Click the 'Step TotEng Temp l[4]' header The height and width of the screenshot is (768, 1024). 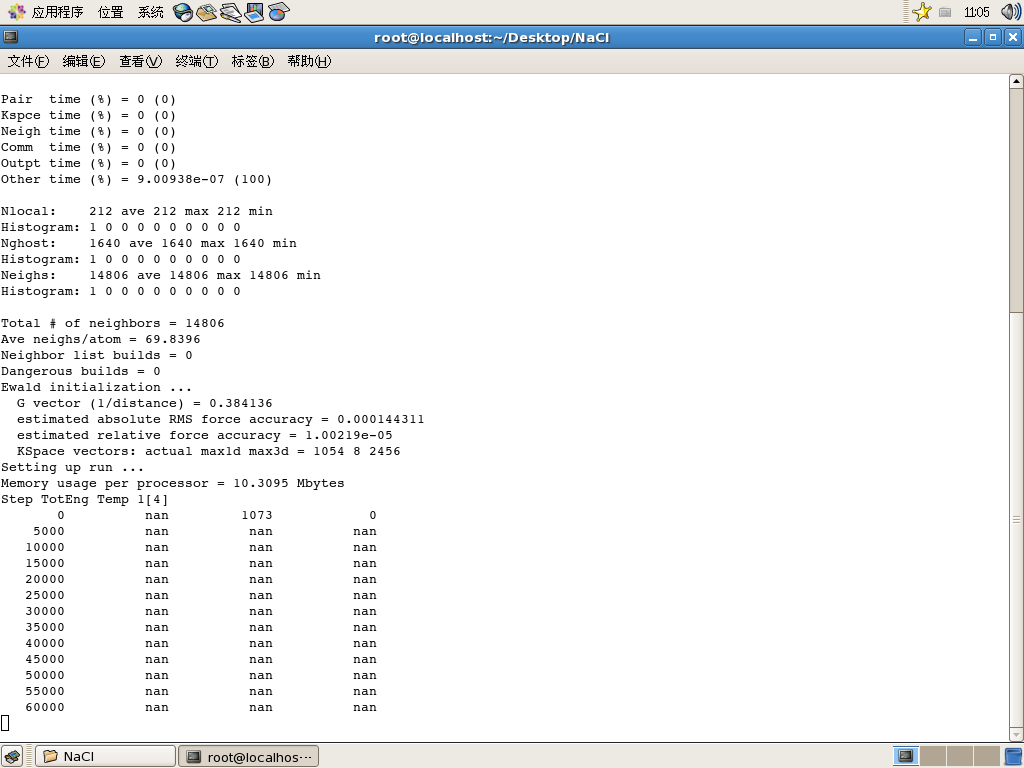84,500
